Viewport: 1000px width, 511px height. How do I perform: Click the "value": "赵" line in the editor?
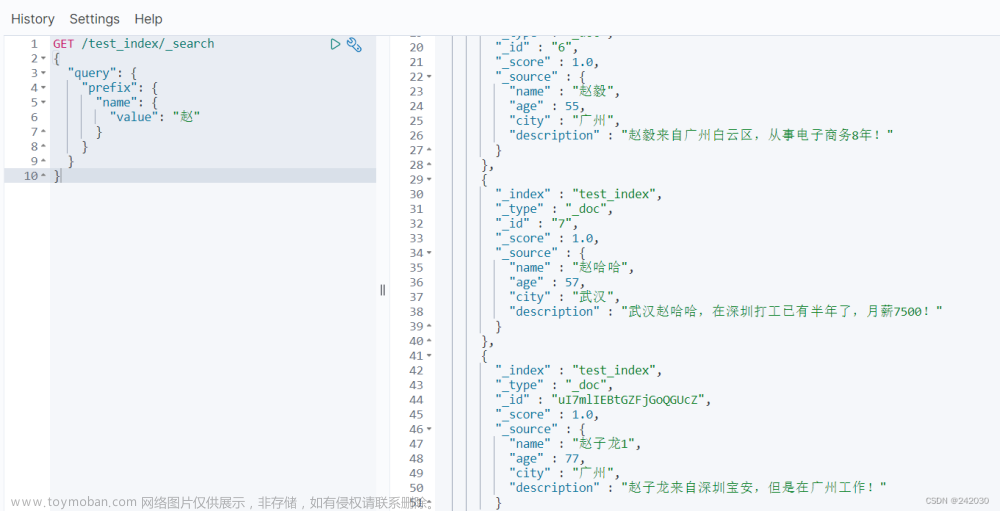click(155, 117)
